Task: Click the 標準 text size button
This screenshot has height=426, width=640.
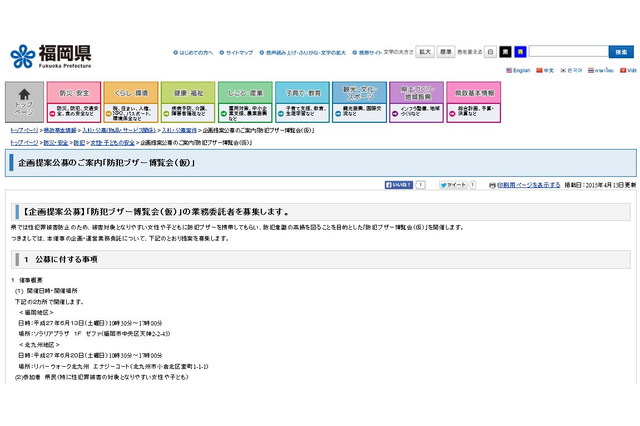Action: pos(446,52)
